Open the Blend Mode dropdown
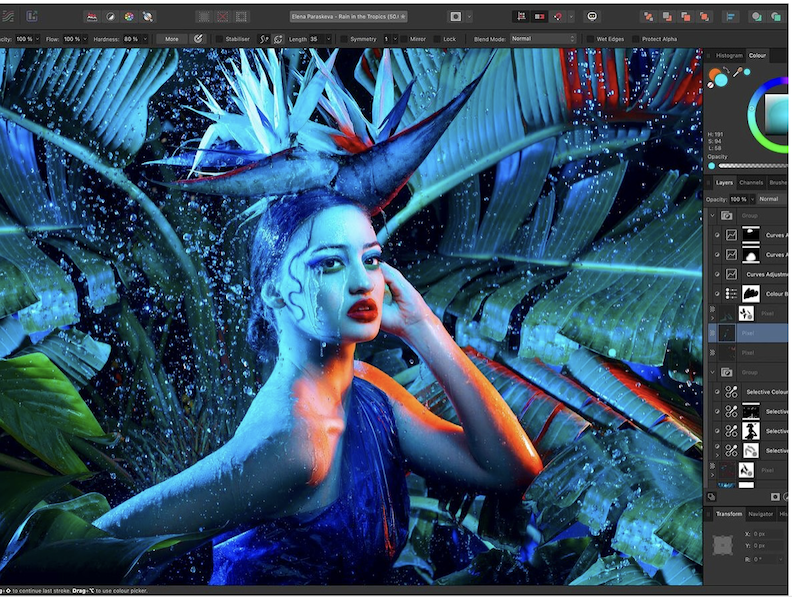Viewport: 792px width, 597px height. (543, 39)
